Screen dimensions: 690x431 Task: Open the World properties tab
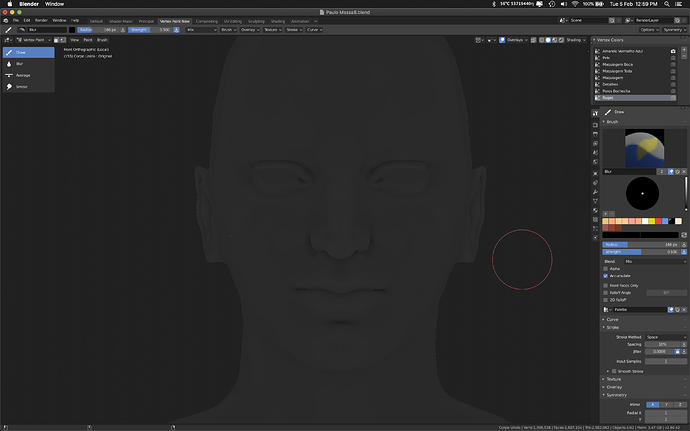595,162
